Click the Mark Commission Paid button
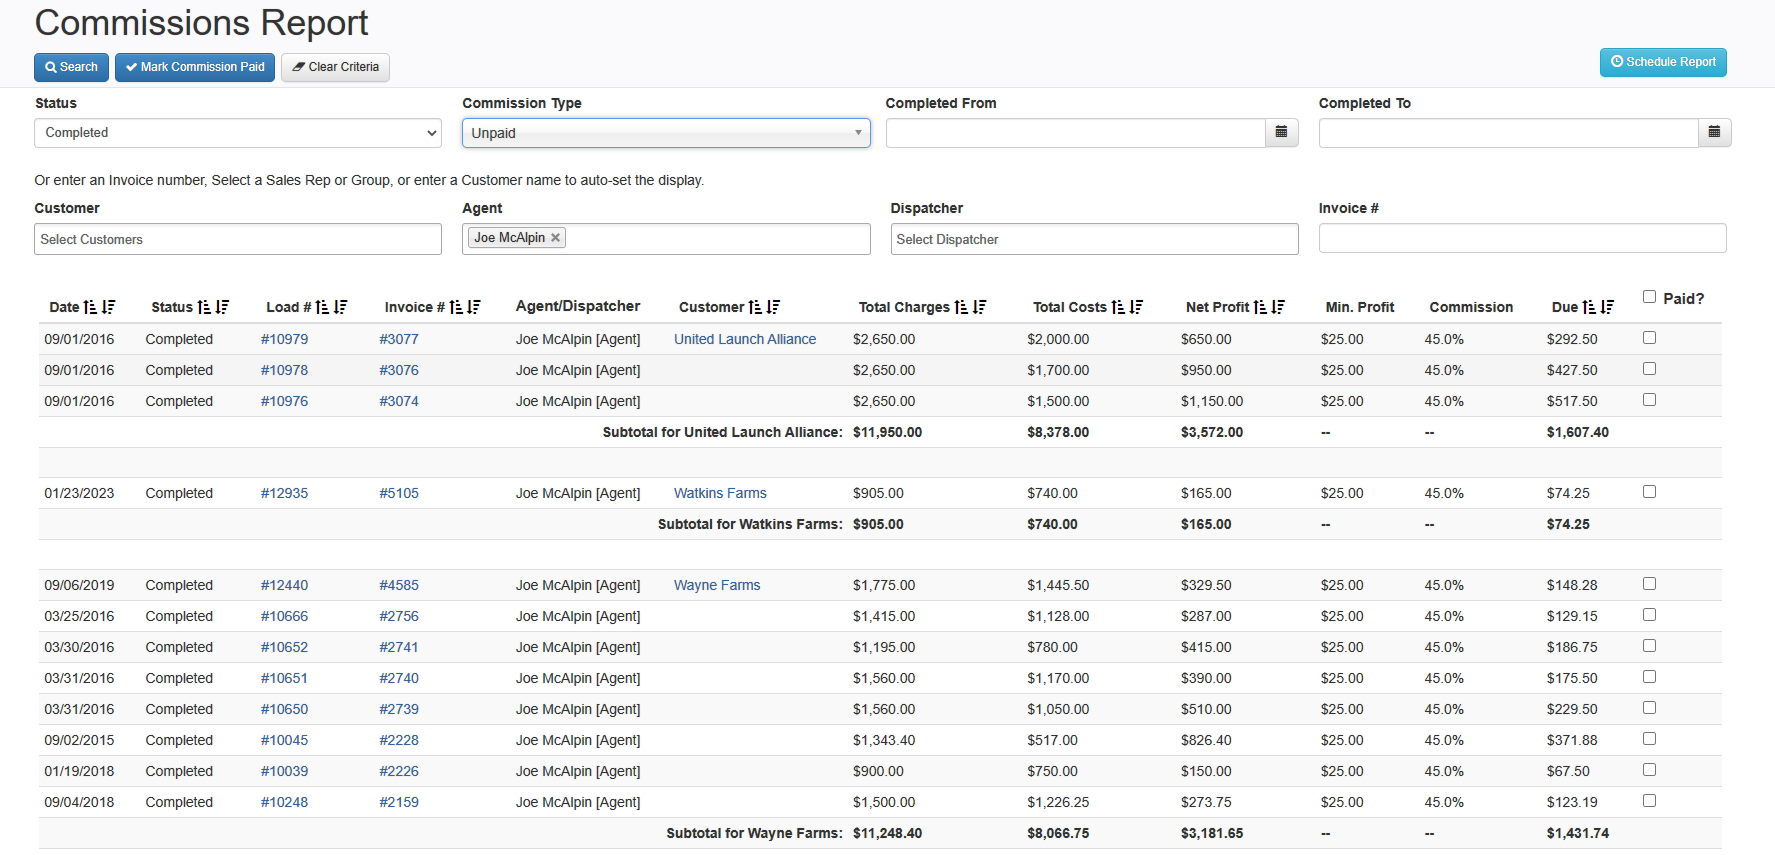The image size is (1775, 855). tap(195, 67)
